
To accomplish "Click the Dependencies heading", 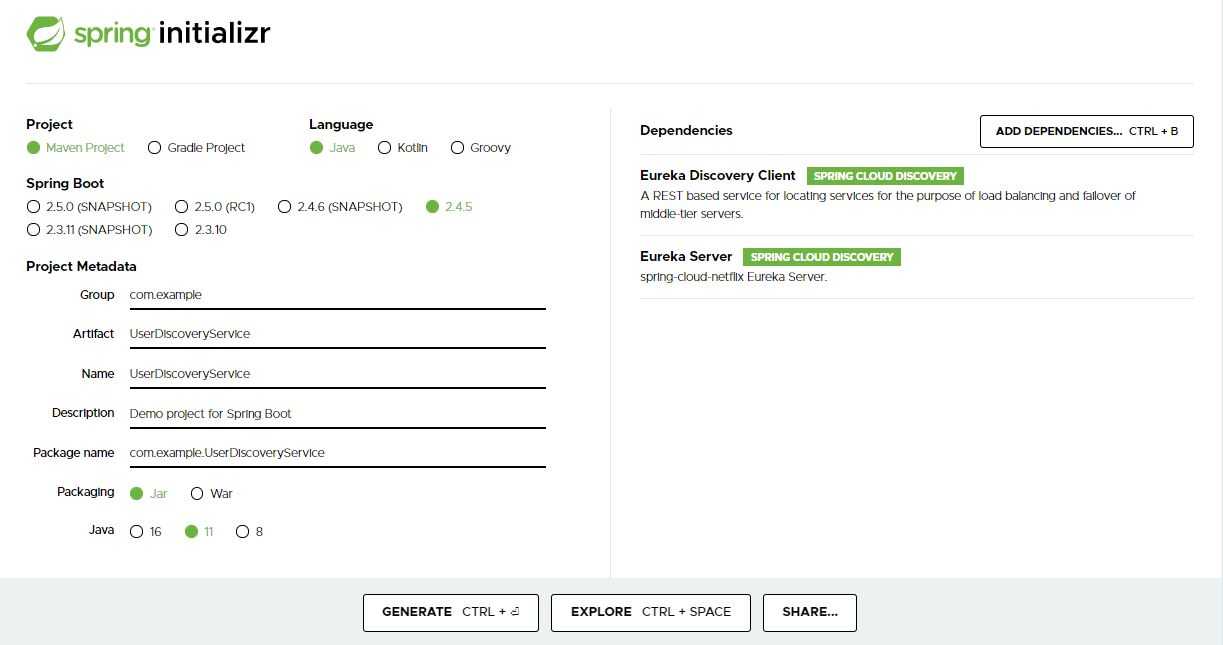I will coord(686,130).
